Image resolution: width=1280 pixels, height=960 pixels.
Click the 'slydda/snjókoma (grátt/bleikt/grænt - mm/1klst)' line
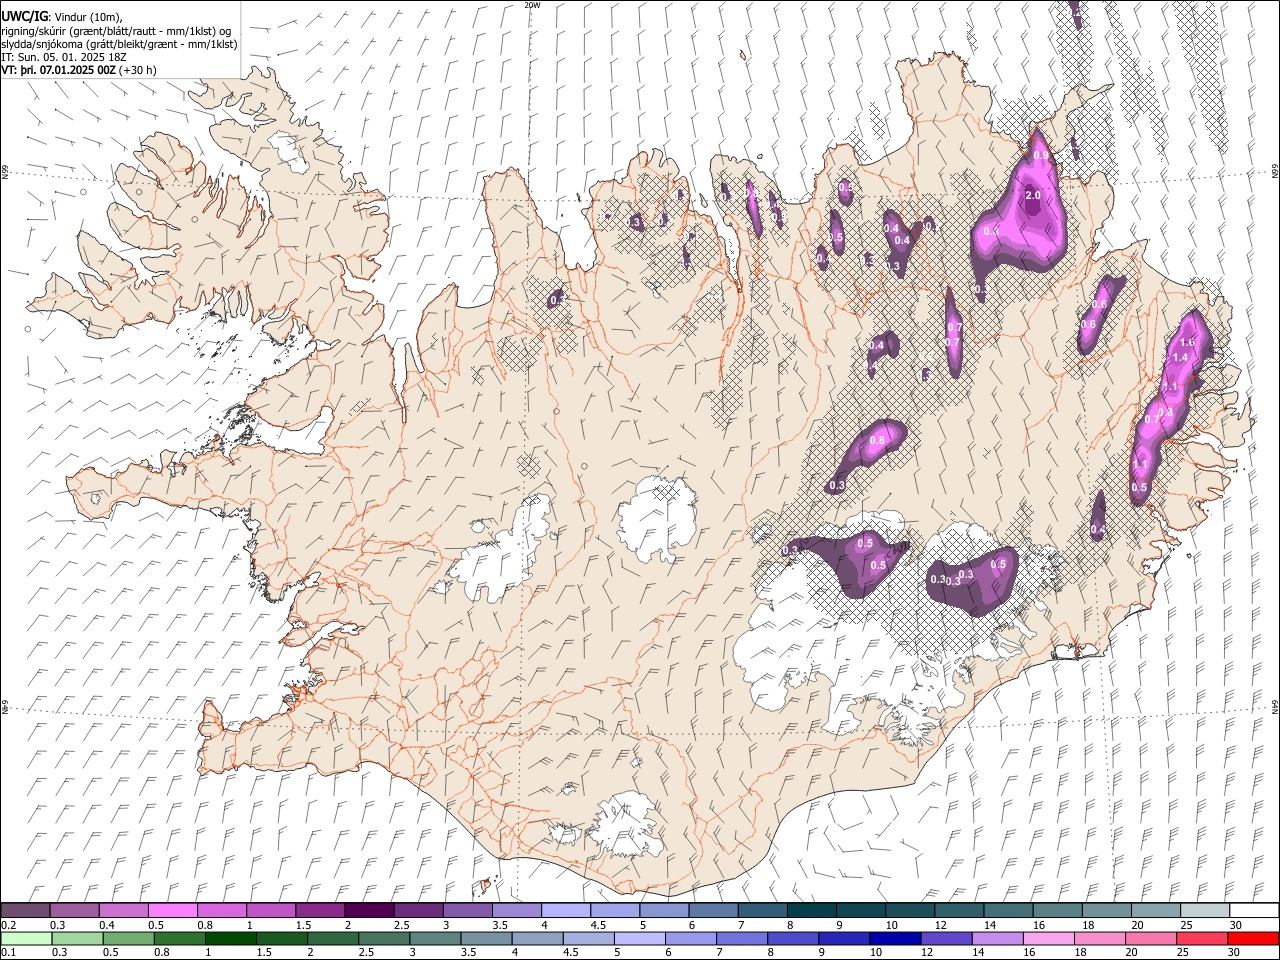pos(120,44)
